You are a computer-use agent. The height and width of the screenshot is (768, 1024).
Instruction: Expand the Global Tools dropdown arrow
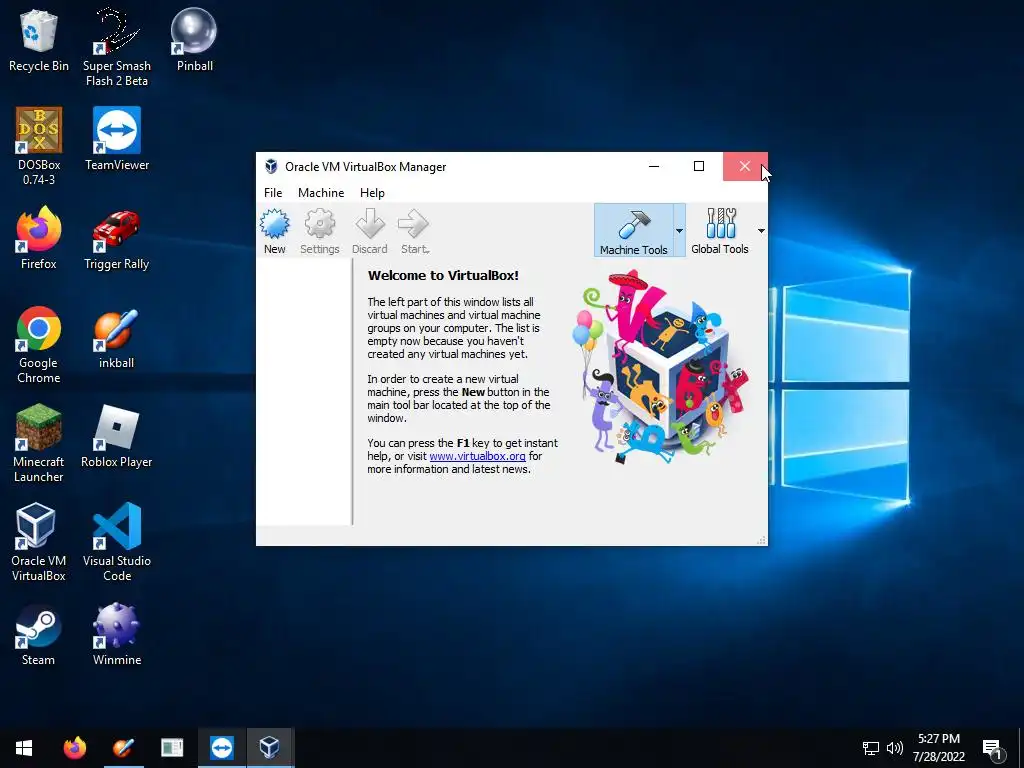(x=761, y=231)
